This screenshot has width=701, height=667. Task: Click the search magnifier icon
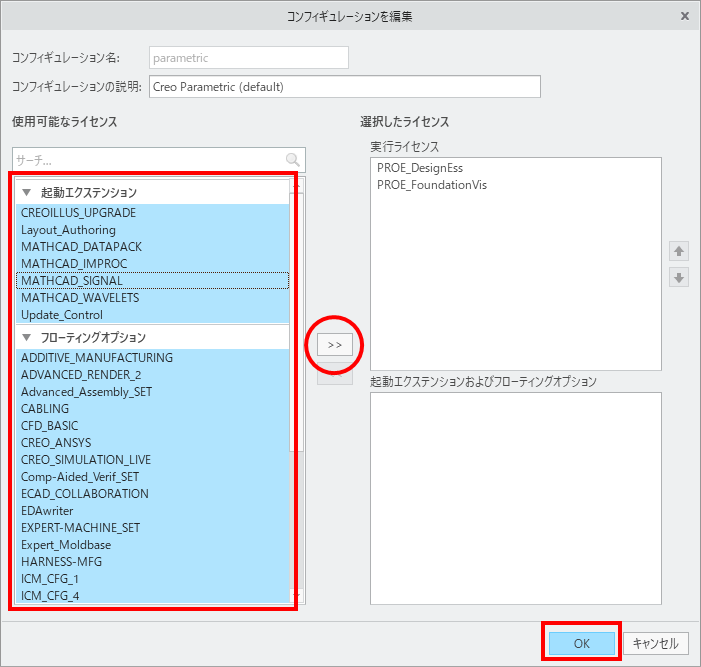292,160
